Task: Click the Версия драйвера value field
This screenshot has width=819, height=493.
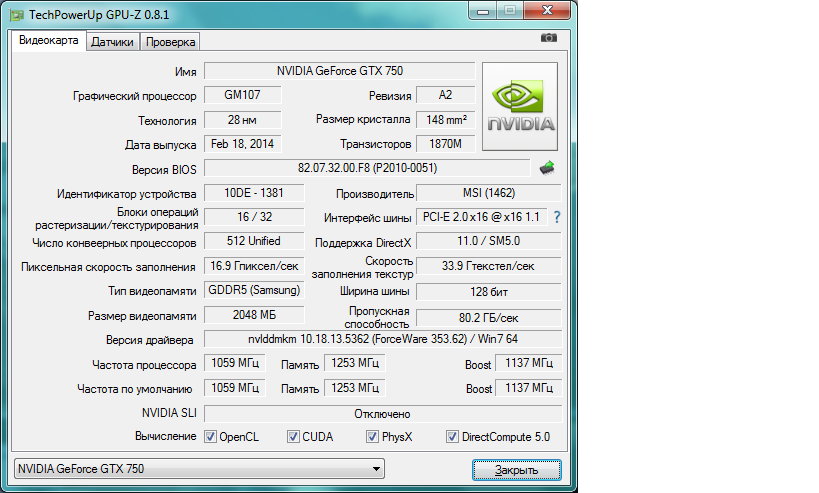Action: tap(380, 339)
